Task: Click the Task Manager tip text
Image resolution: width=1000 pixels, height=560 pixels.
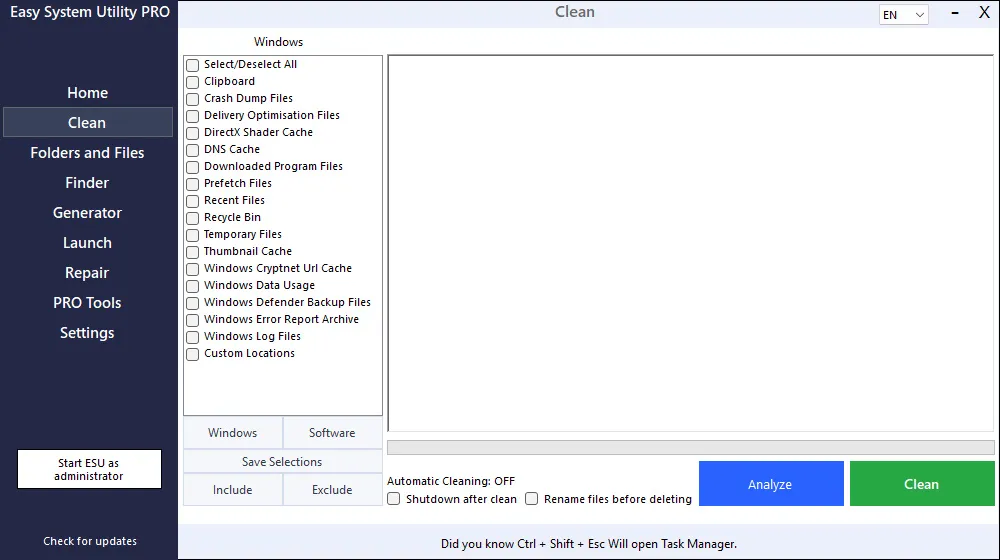Action: 589,544
